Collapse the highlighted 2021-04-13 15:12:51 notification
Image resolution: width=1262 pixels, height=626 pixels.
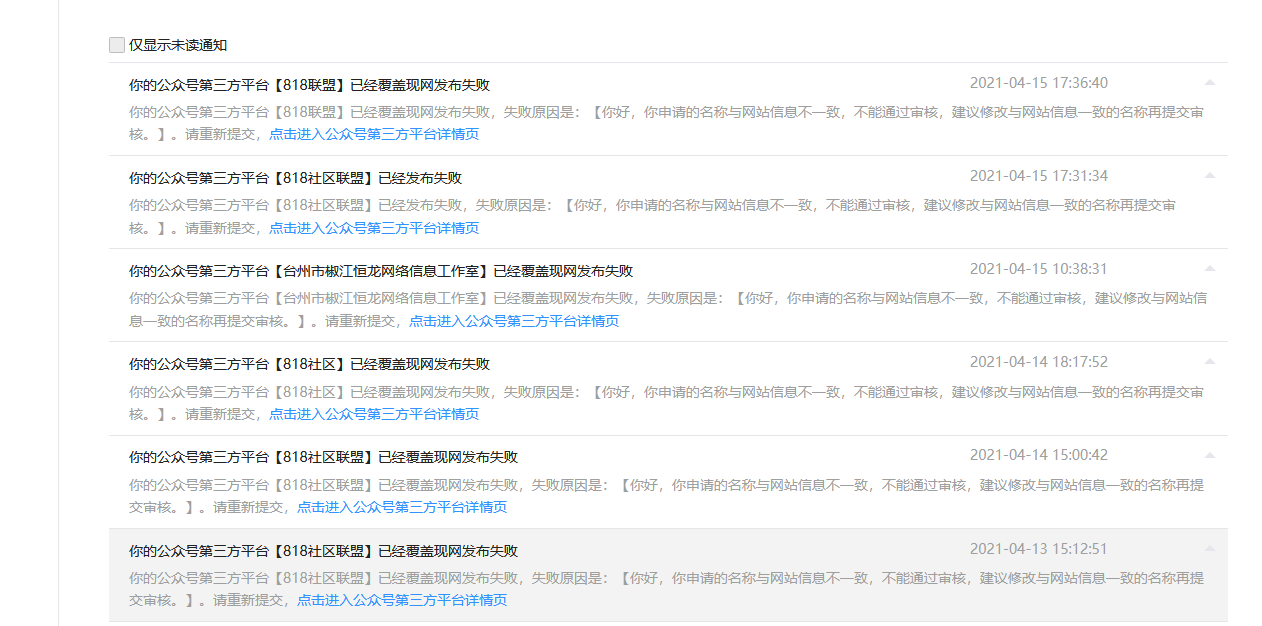tap(1209, 549)
